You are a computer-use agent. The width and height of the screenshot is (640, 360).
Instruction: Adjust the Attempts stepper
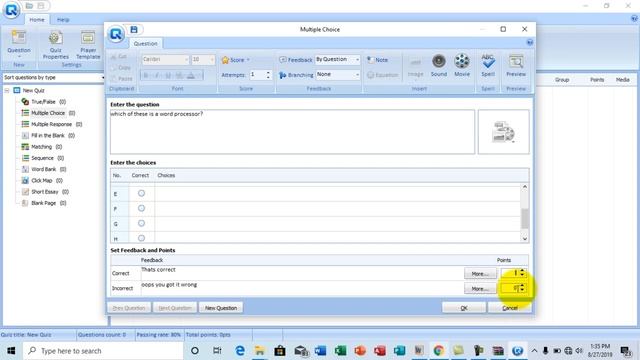(x=268, y=75)
